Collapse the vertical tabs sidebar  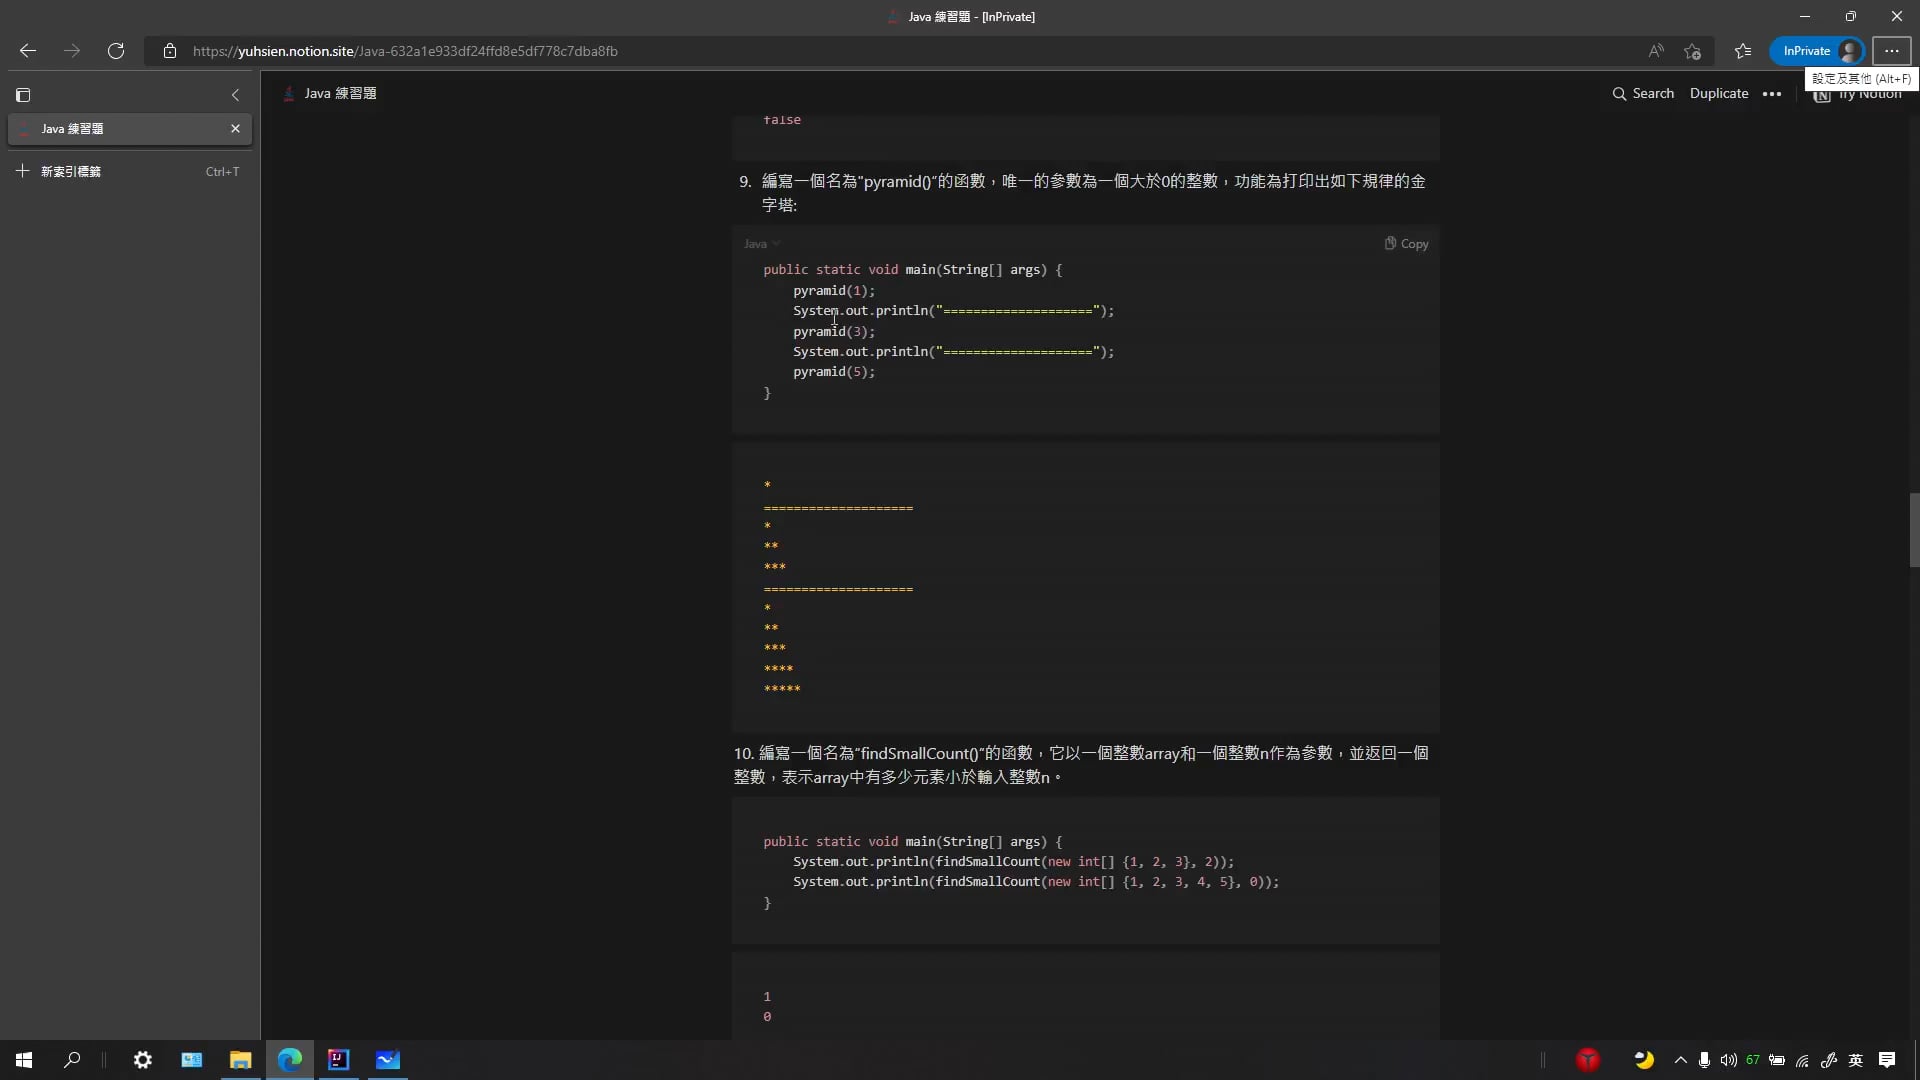[235, 94]
